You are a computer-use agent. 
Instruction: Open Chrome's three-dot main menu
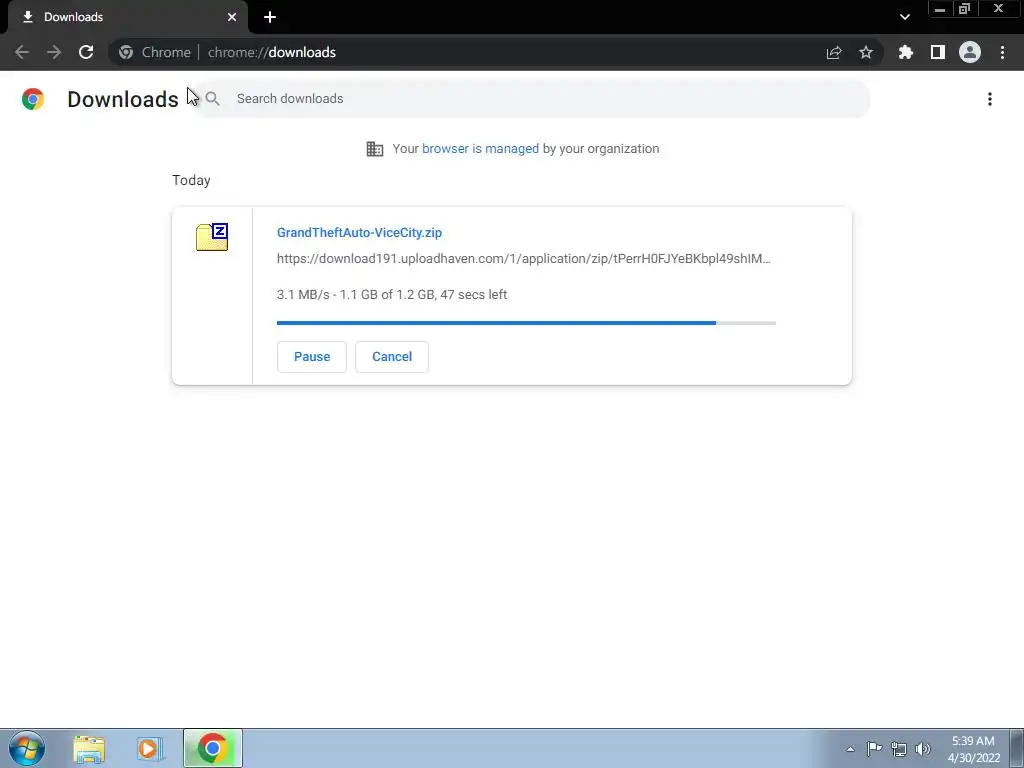1002,52
